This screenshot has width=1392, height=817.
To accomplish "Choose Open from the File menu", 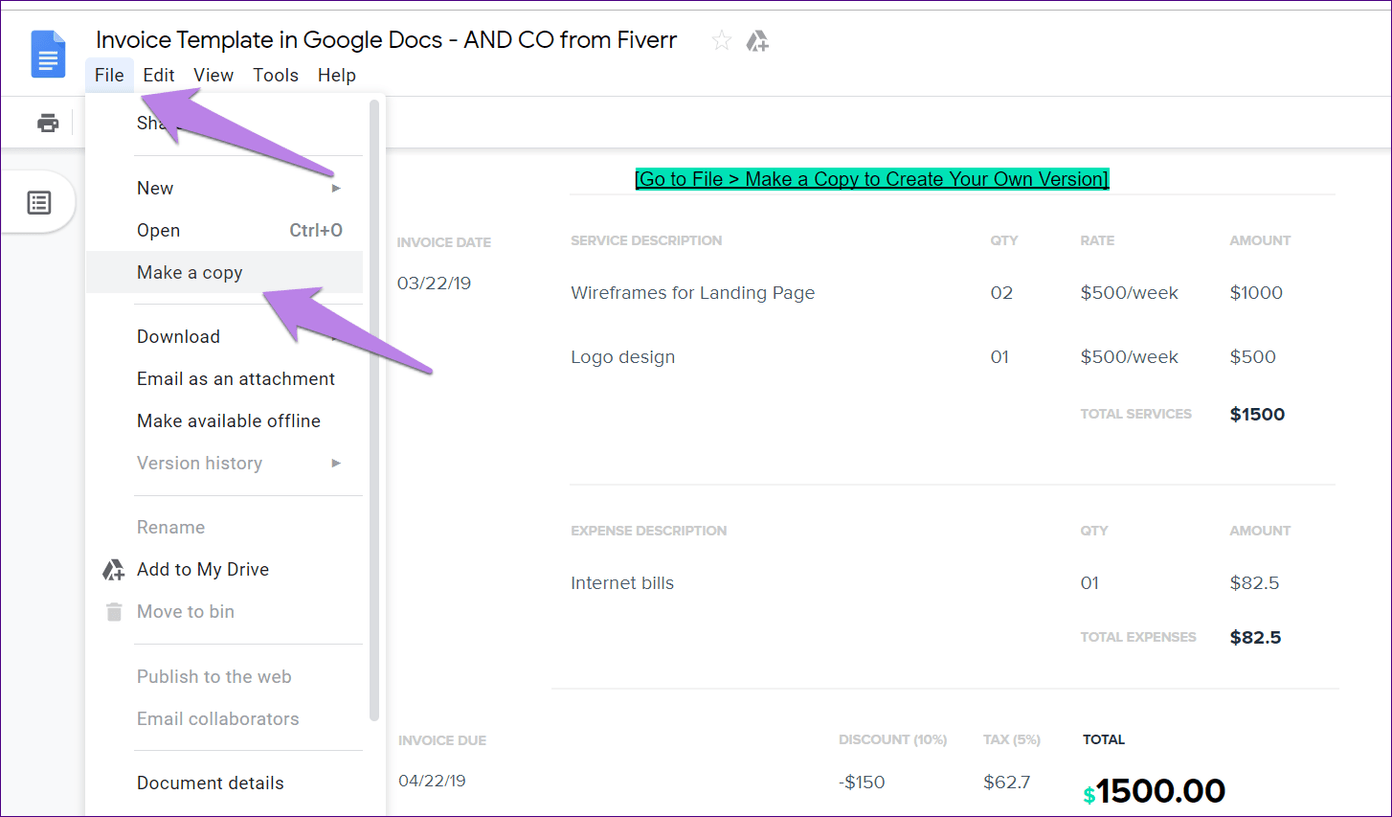I will (225, 230).
